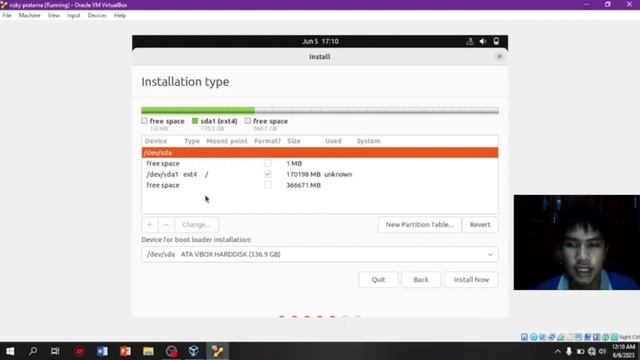Click the Type column header
Image resolution: width=640 pixels, height=360 pixels.
pyautogui.click(x=192, y=141)
